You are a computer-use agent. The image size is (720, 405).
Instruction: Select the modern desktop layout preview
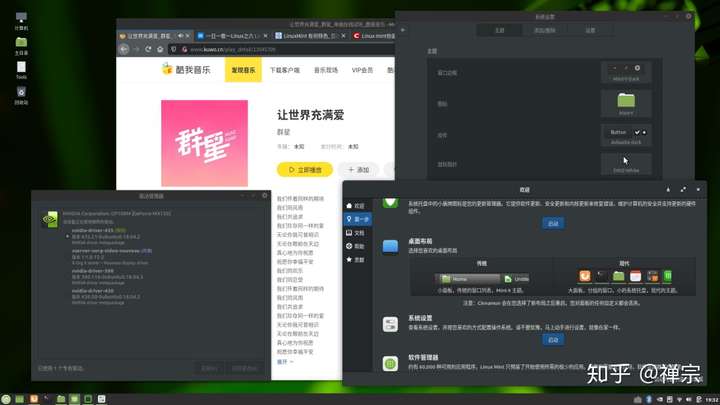pos(625,276)
